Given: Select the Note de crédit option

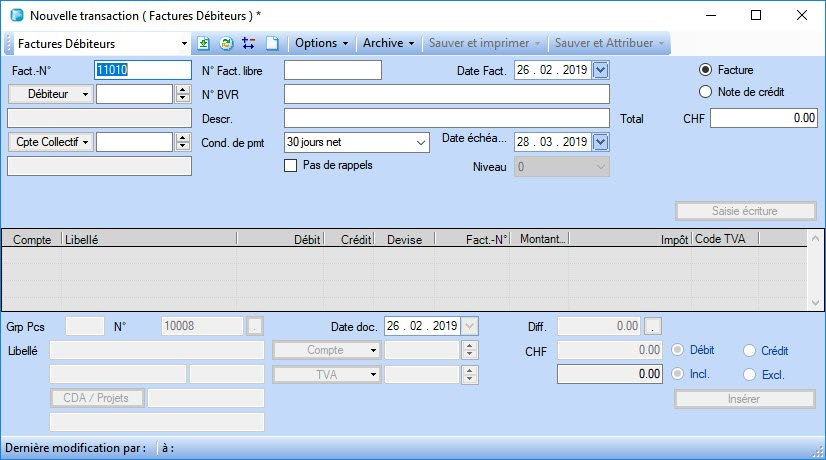Looking at the screenshot, I should (x=706, y=92).
